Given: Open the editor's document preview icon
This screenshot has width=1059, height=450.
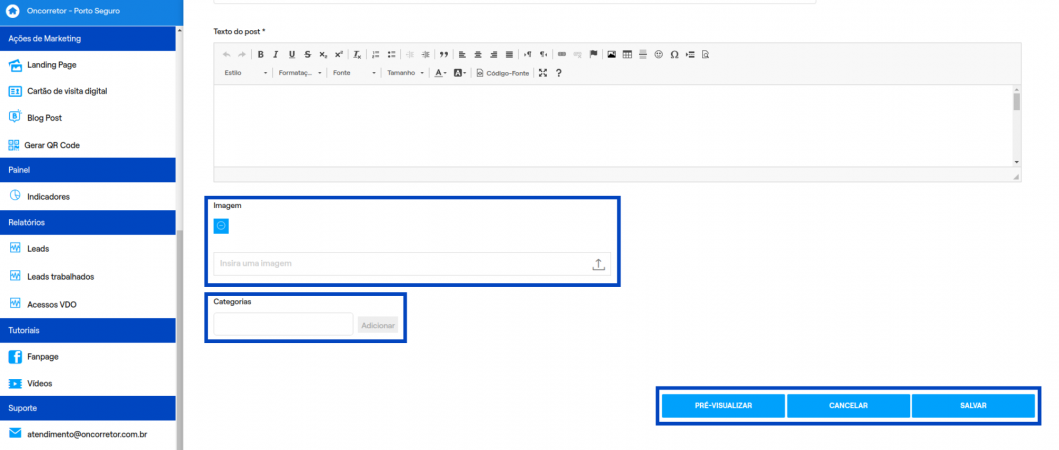Looking at the screenshot, I should pos(705,55).
